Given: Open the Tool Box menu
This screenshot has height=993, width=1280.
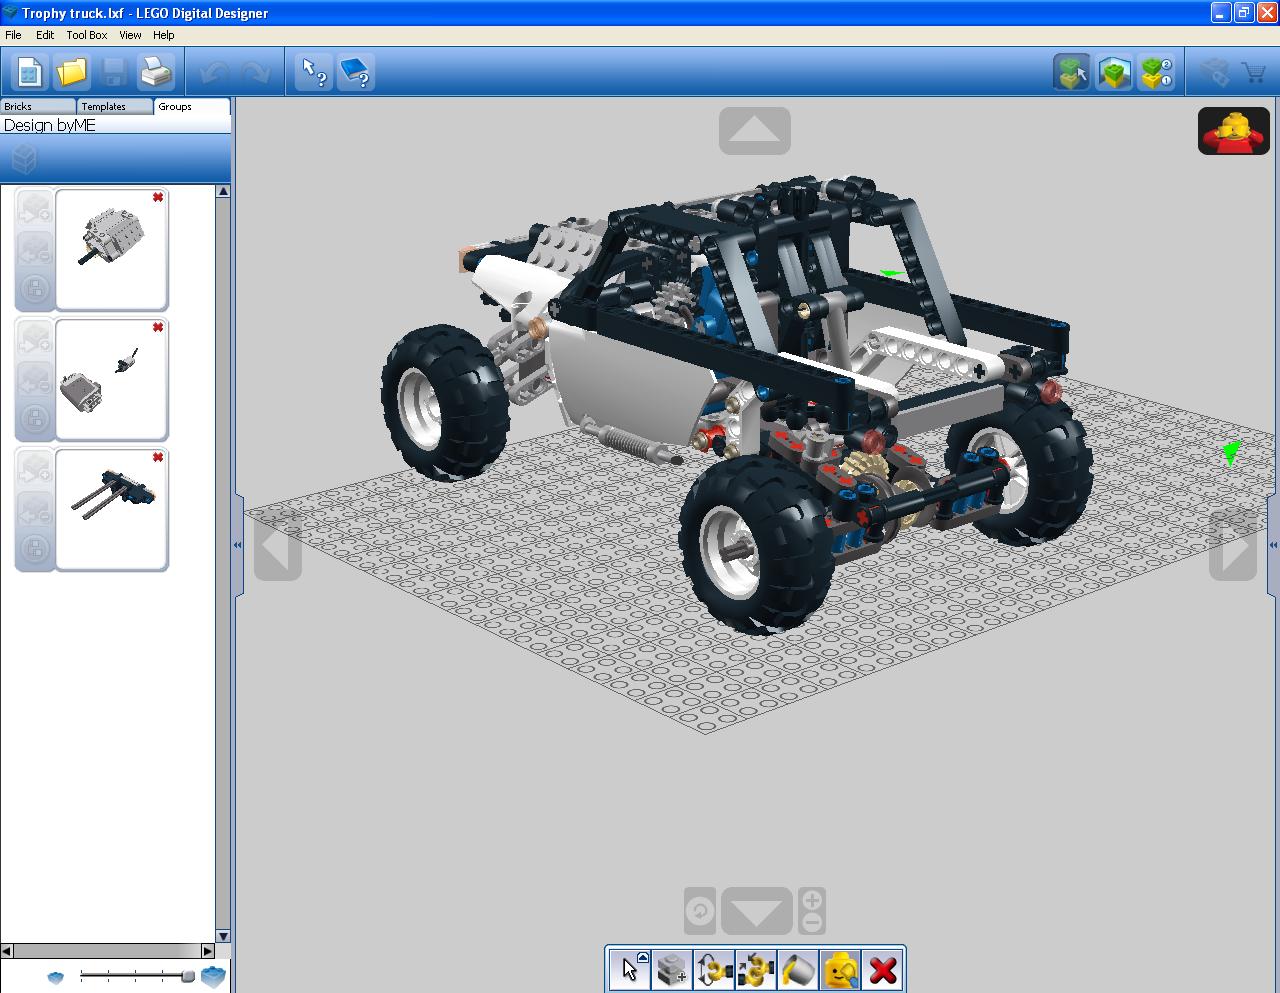Looking at the screenshot, I should 87,35.
